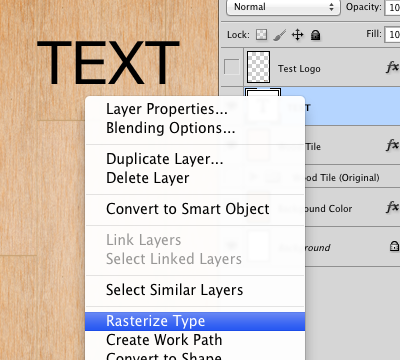Viewport: 400px width, 360px height.
Task: Choose Select Similar Layers
Action: click(174, 290)
